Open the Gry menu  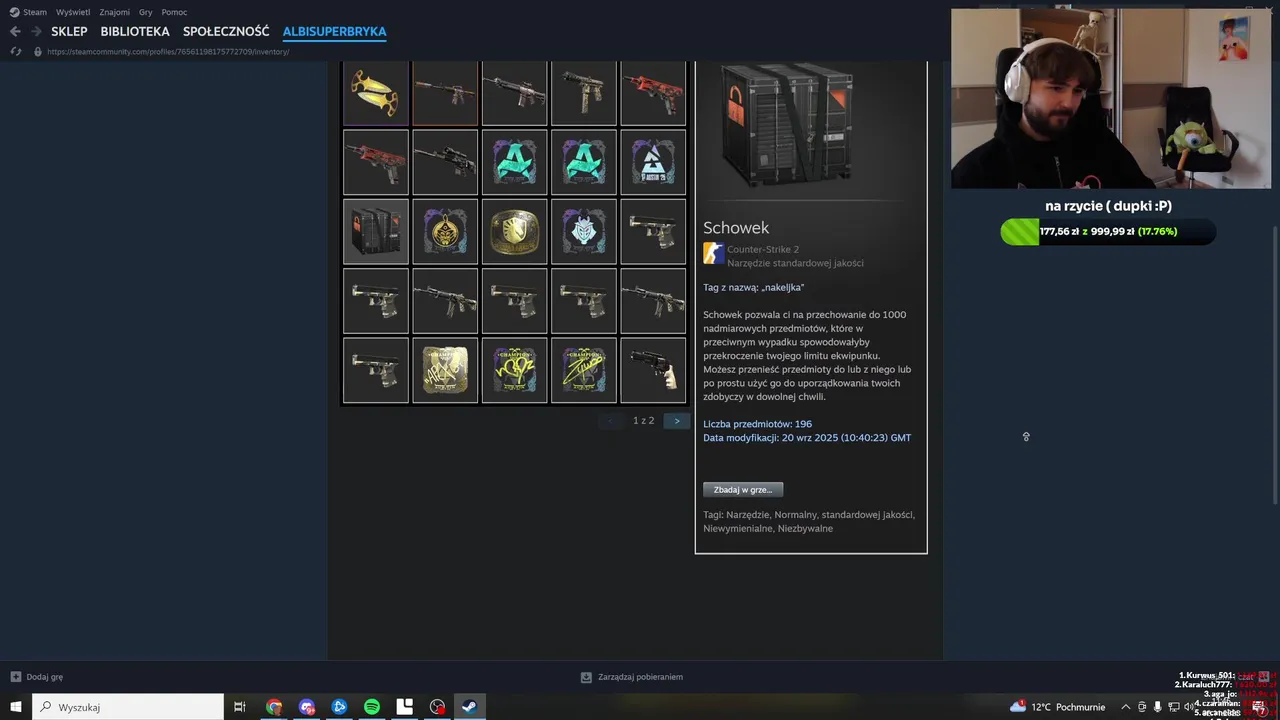[146, 12]
